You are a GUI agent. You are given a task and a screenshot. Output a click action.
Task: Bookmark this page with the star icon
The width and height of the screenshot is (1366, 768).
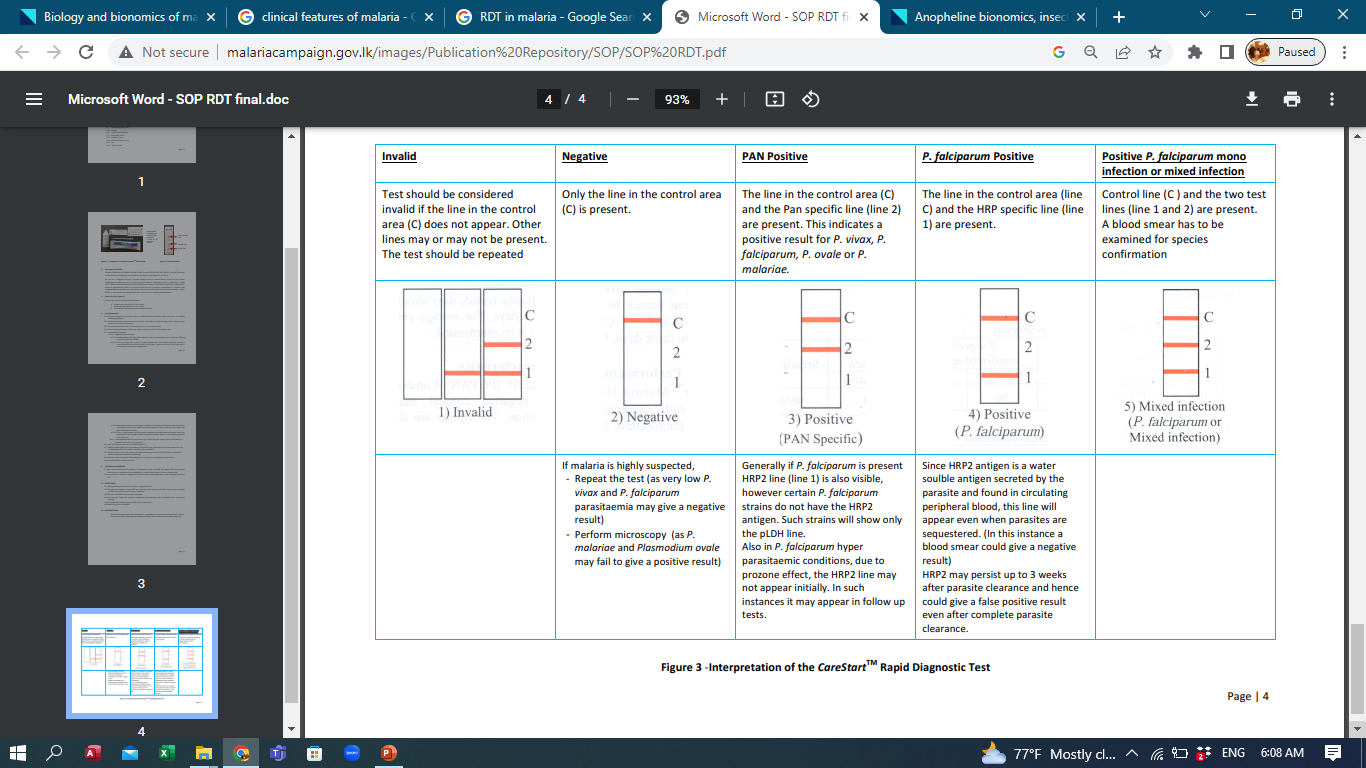coord(1155,52)
